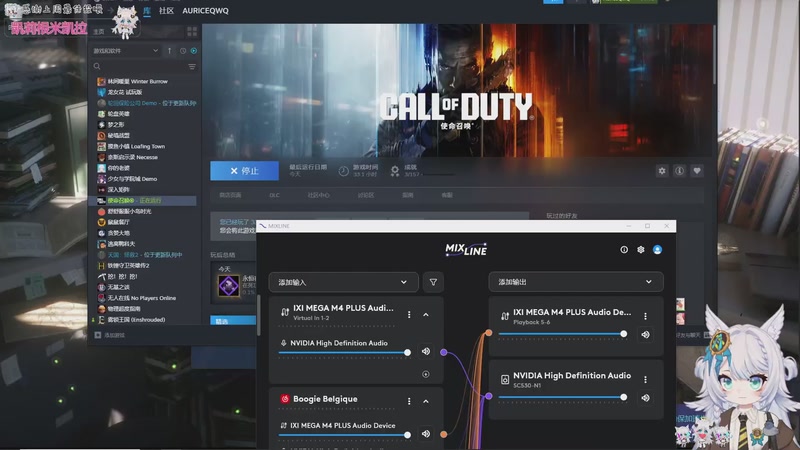The image size is (800, 450).
Task: Click Steam recent activity clock icon
Action: point(183,51)
